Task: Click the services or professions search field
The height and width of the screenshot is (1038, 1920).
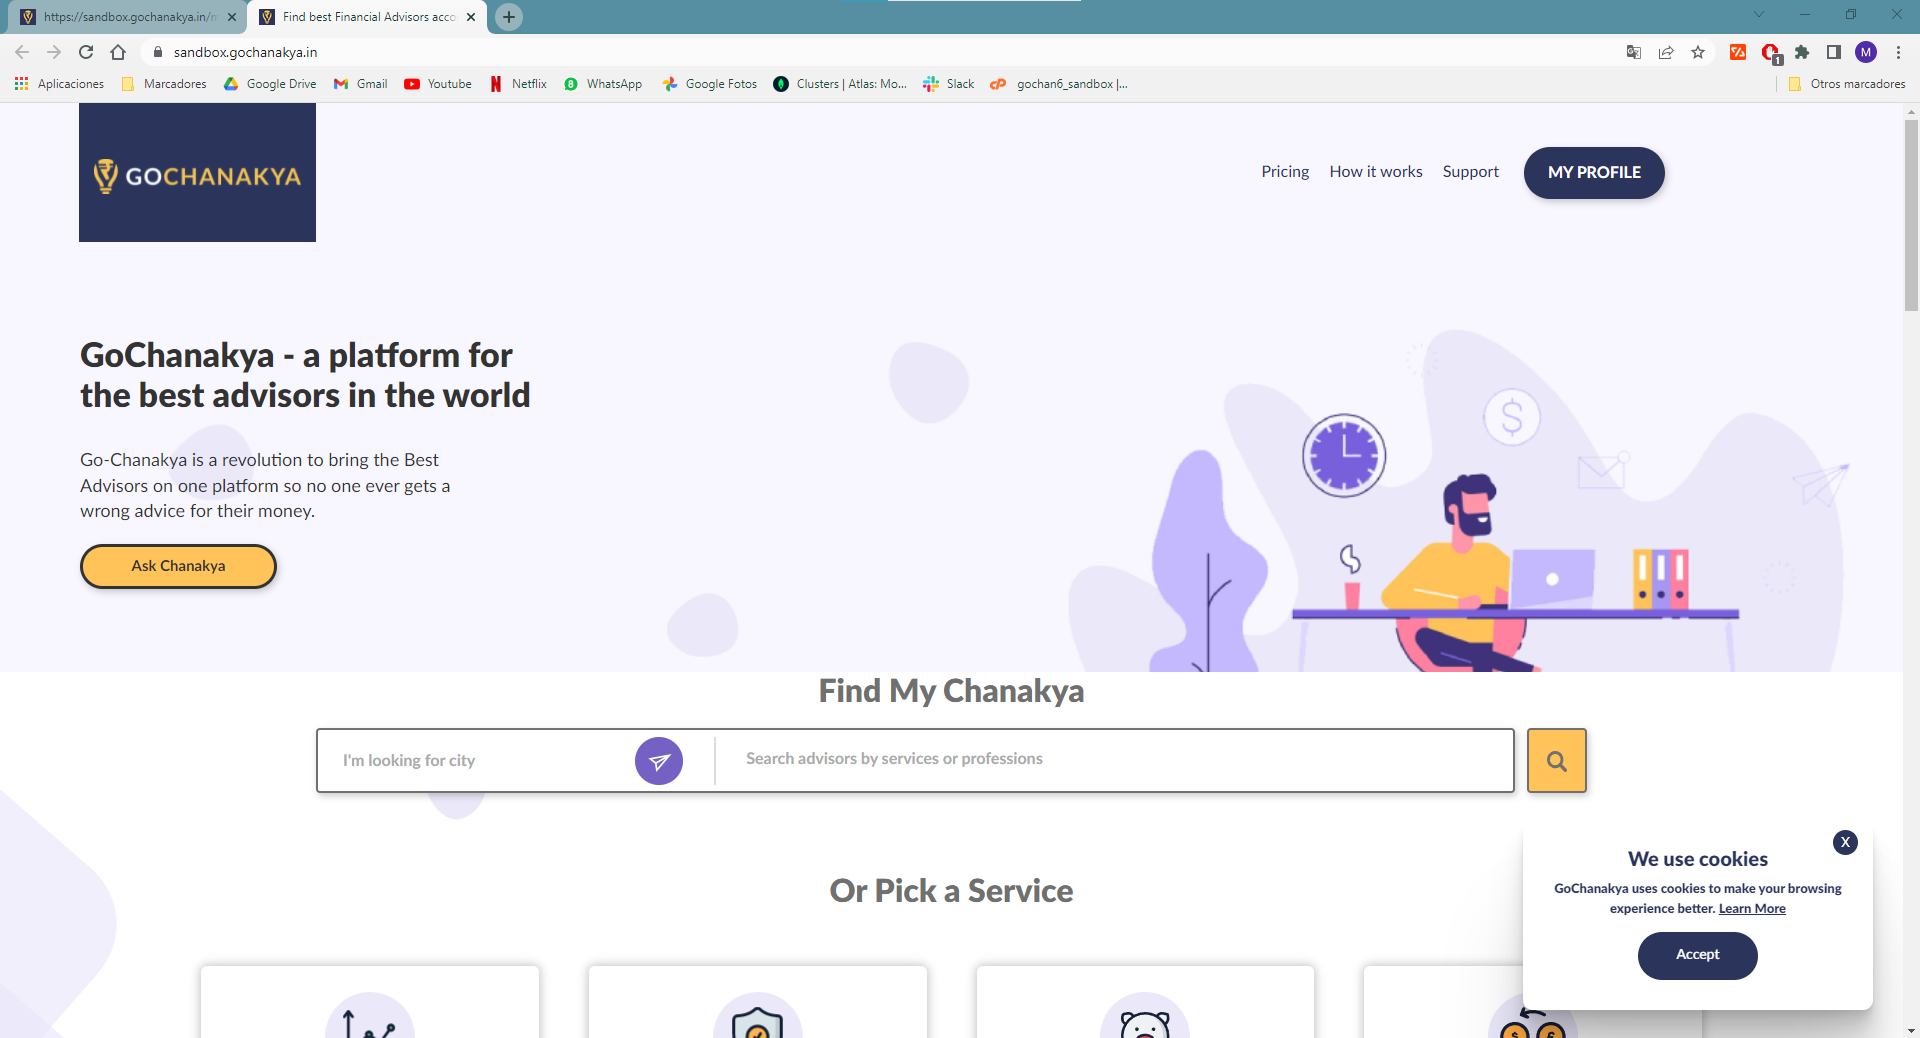Action: [x=1115, y=760]
